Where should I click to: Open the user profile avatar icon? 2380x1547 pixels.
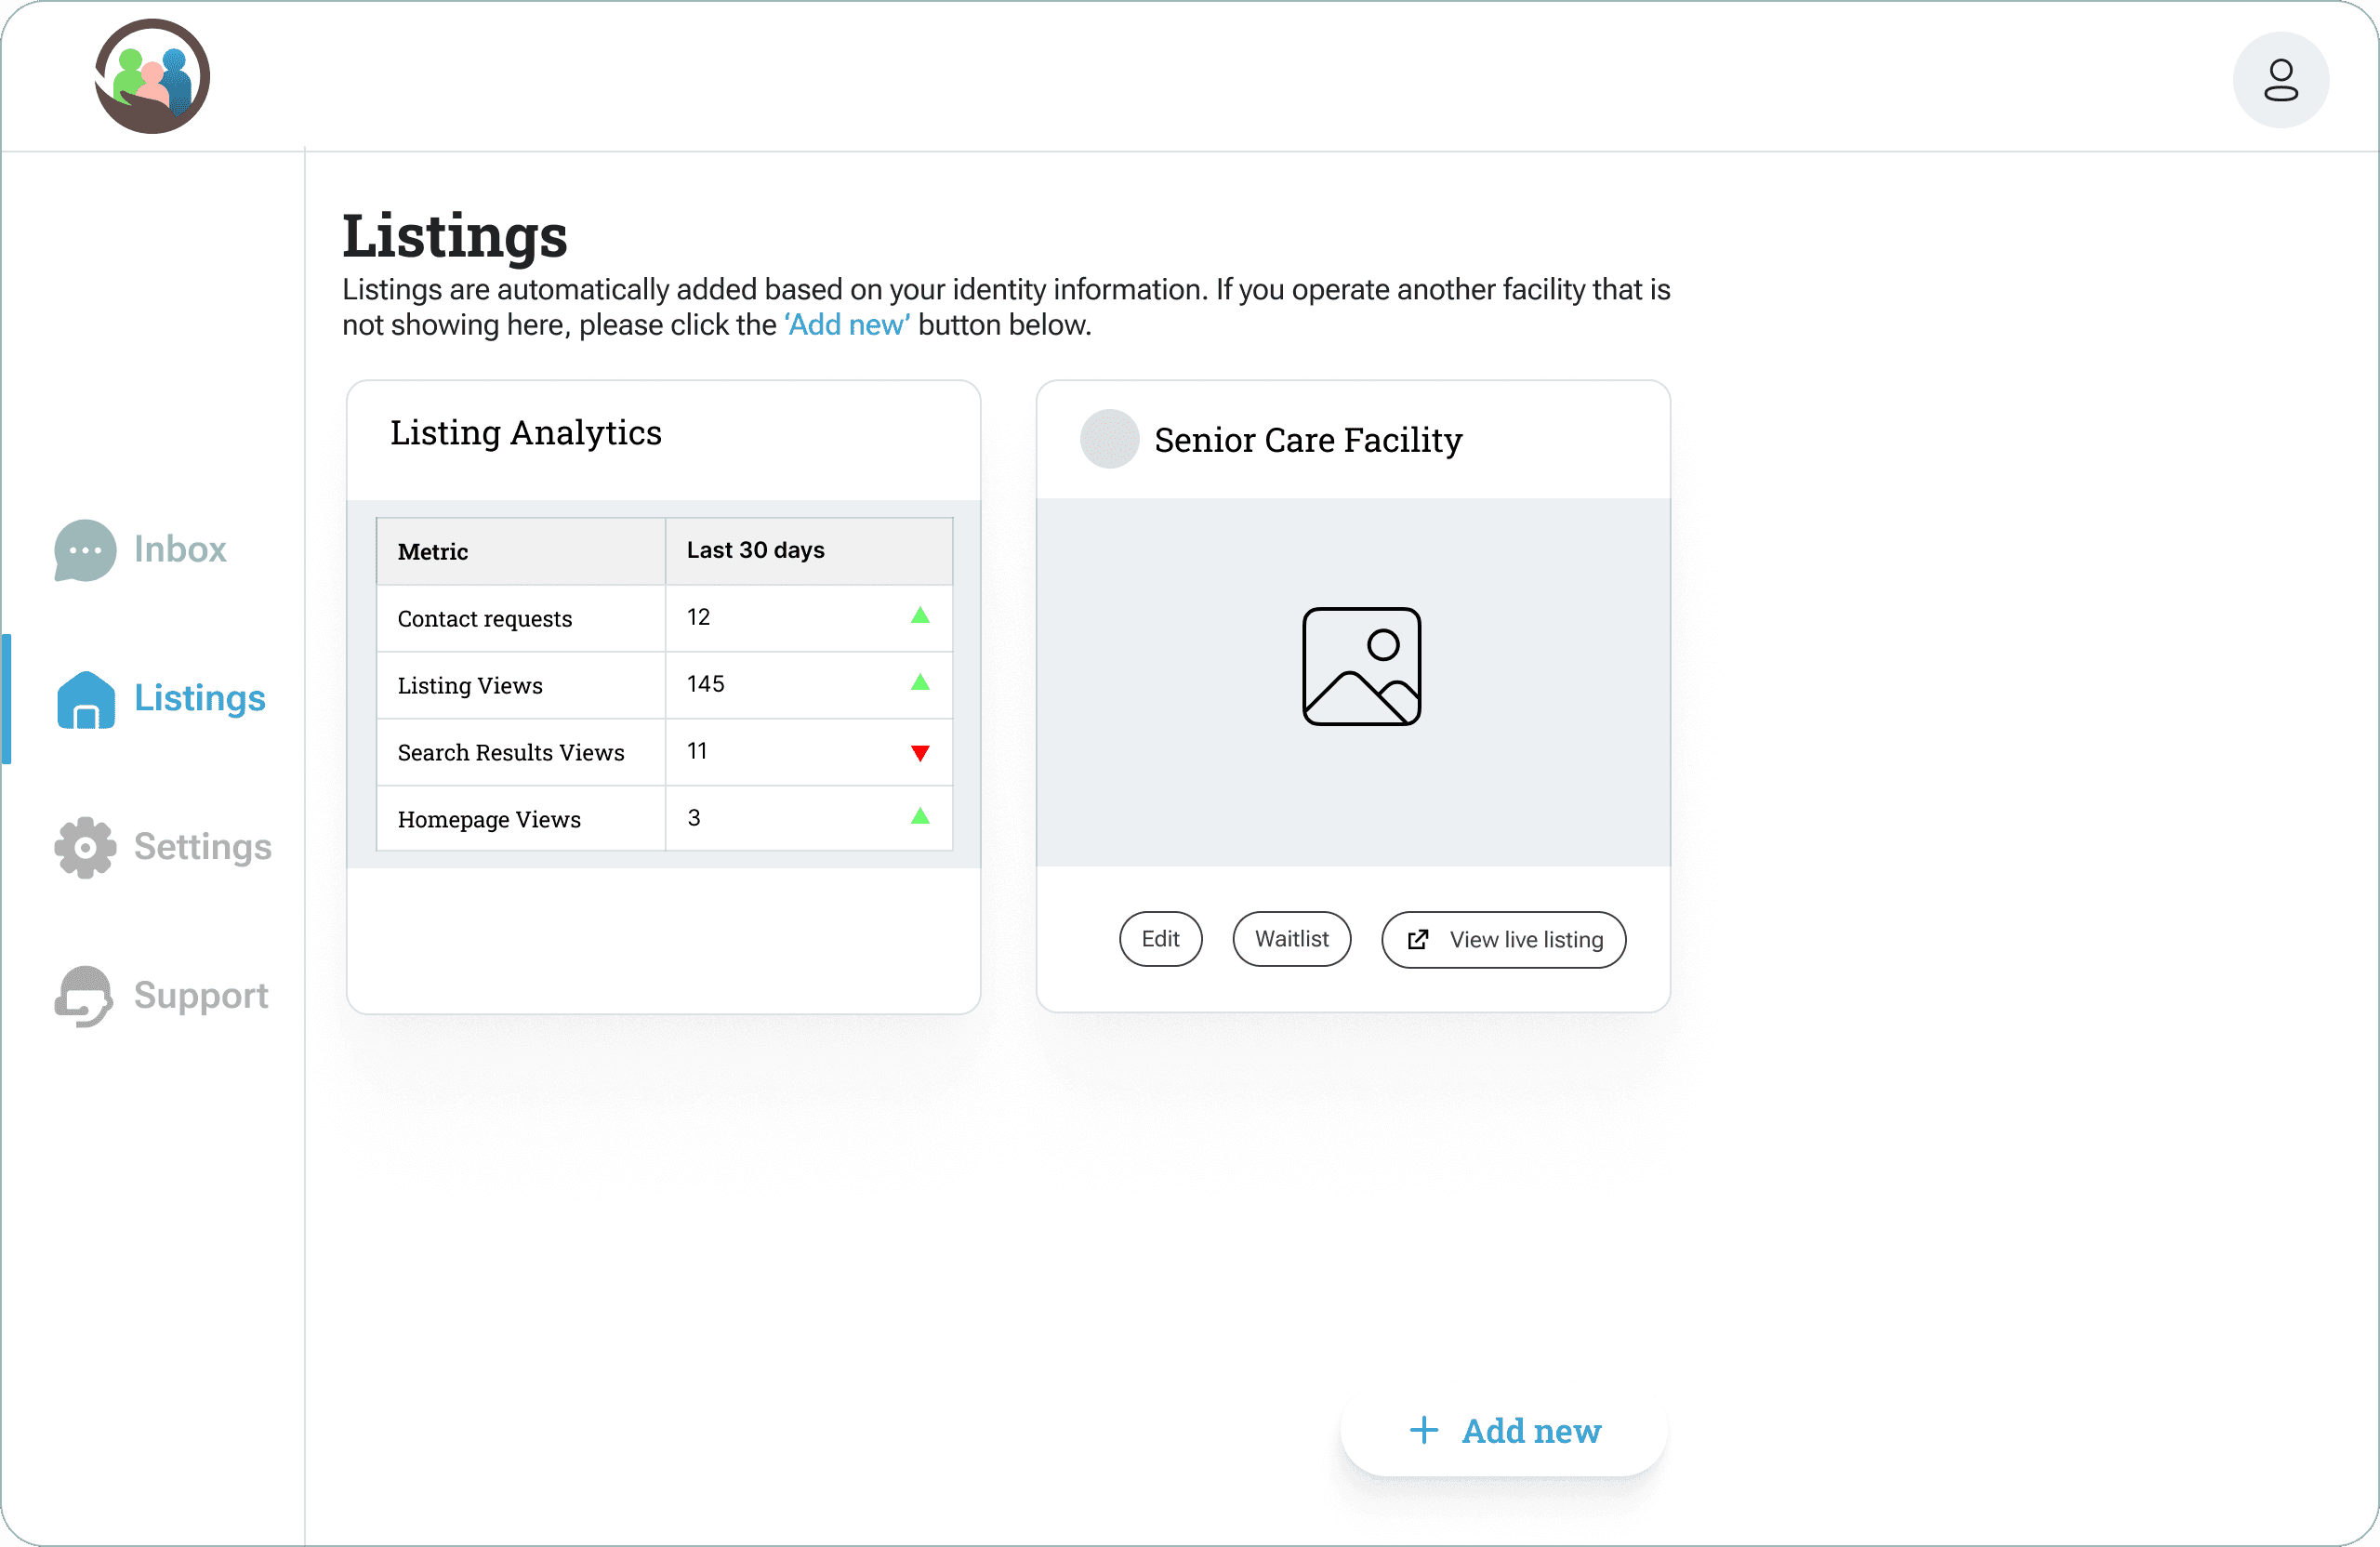(x=2280, y=80)
